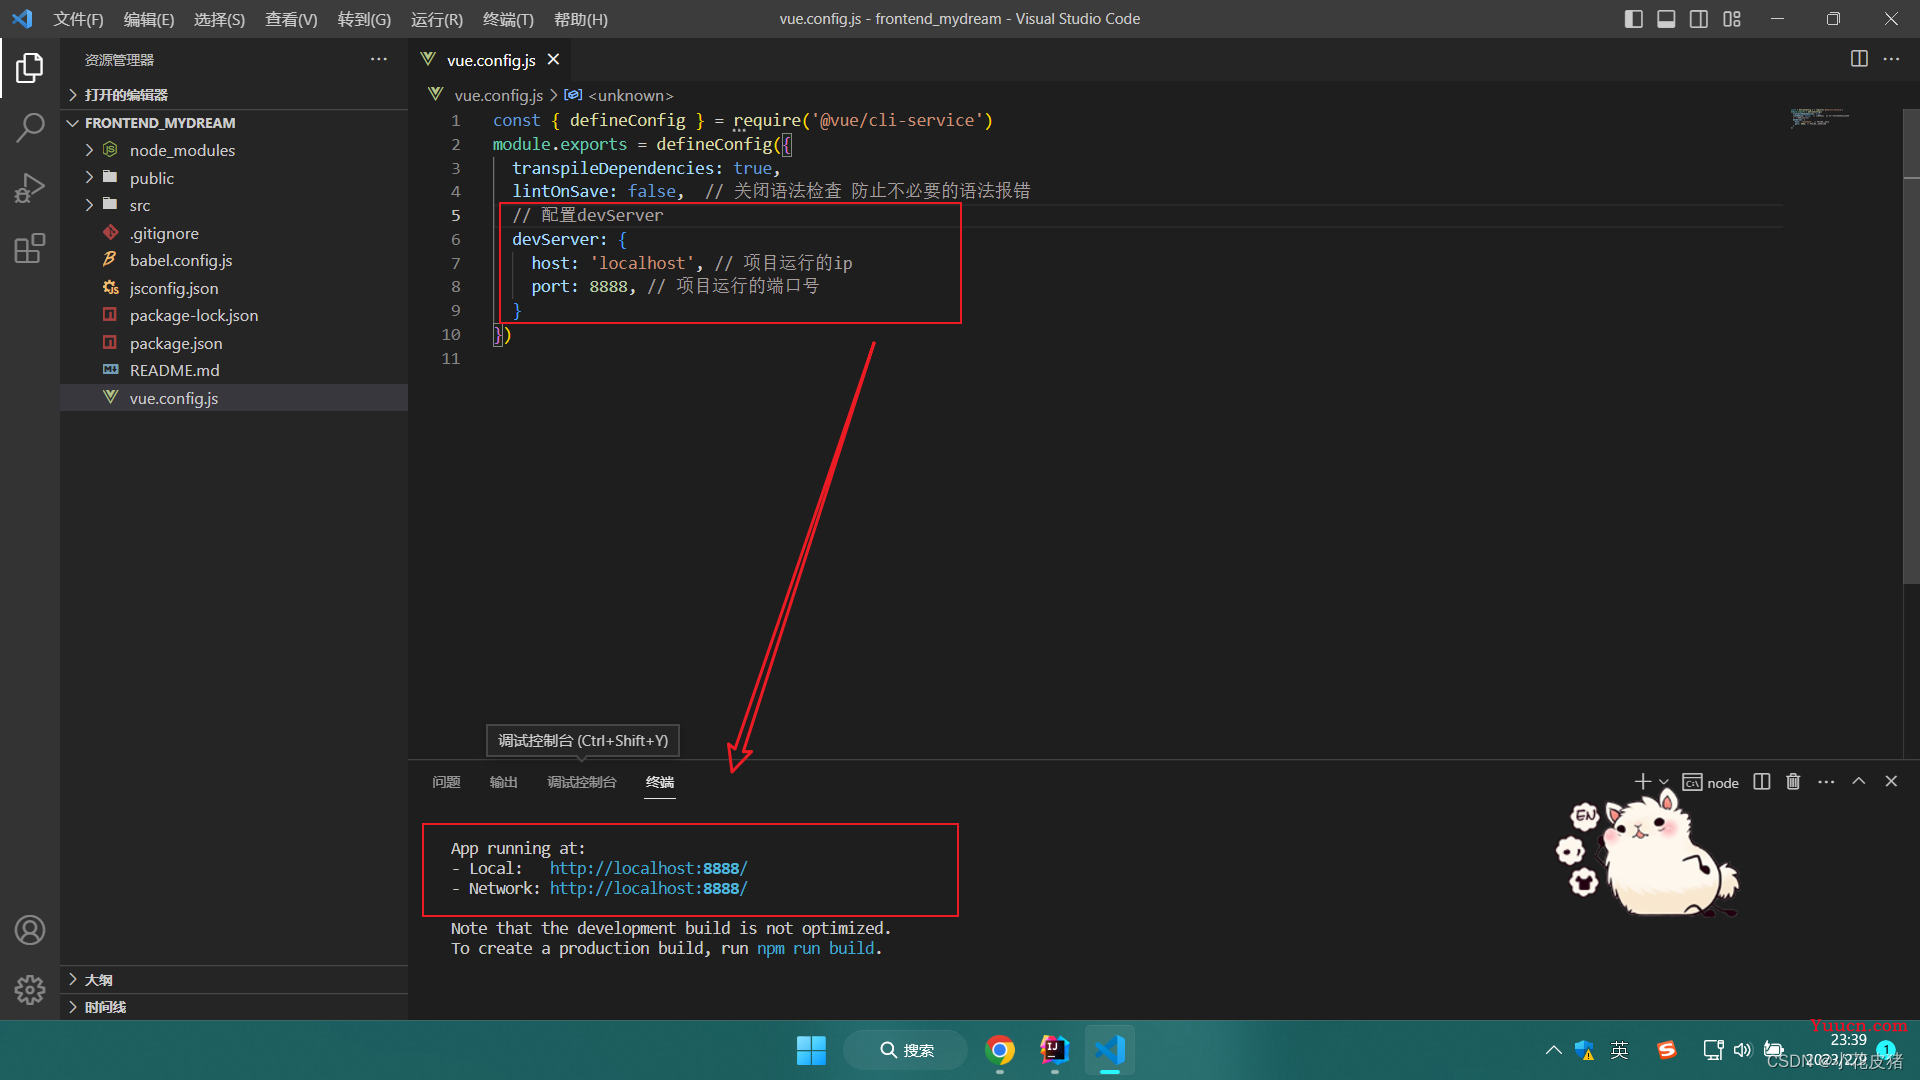Open the Local http://localhost:8888/ link

pyautogui.click(x=648, y=868)
